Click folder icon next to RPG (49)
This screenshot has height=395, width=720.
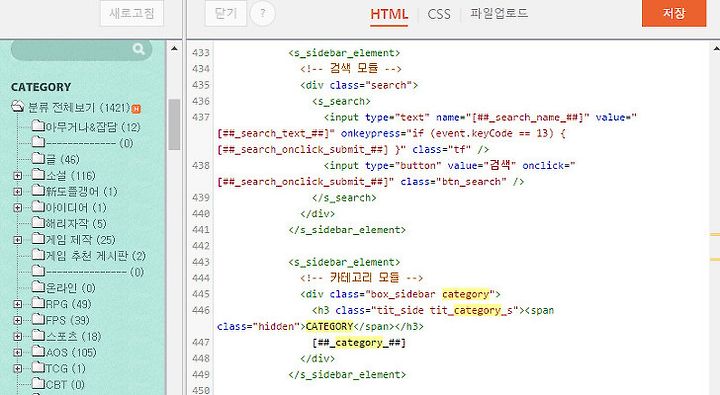(x=38, y=303)
